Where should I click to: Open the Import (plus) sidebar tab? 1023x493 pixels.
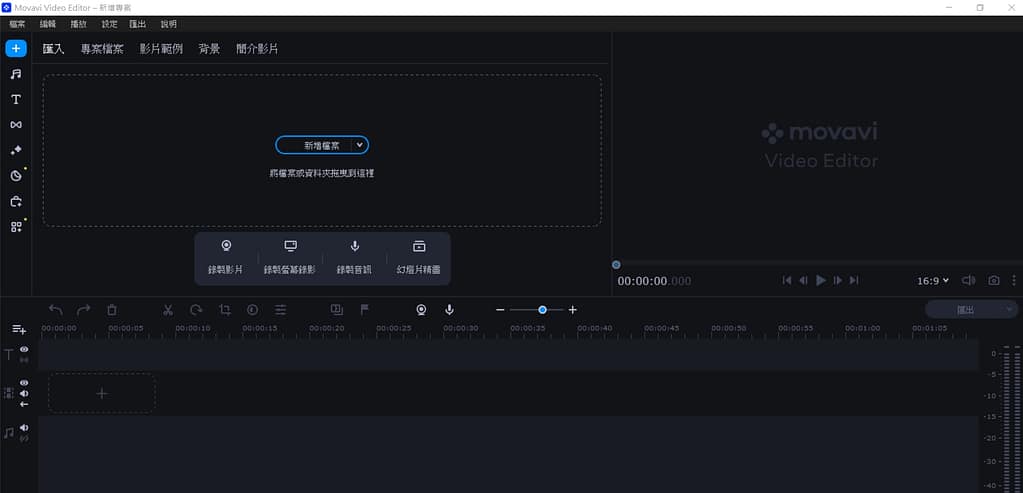(16, 48)
